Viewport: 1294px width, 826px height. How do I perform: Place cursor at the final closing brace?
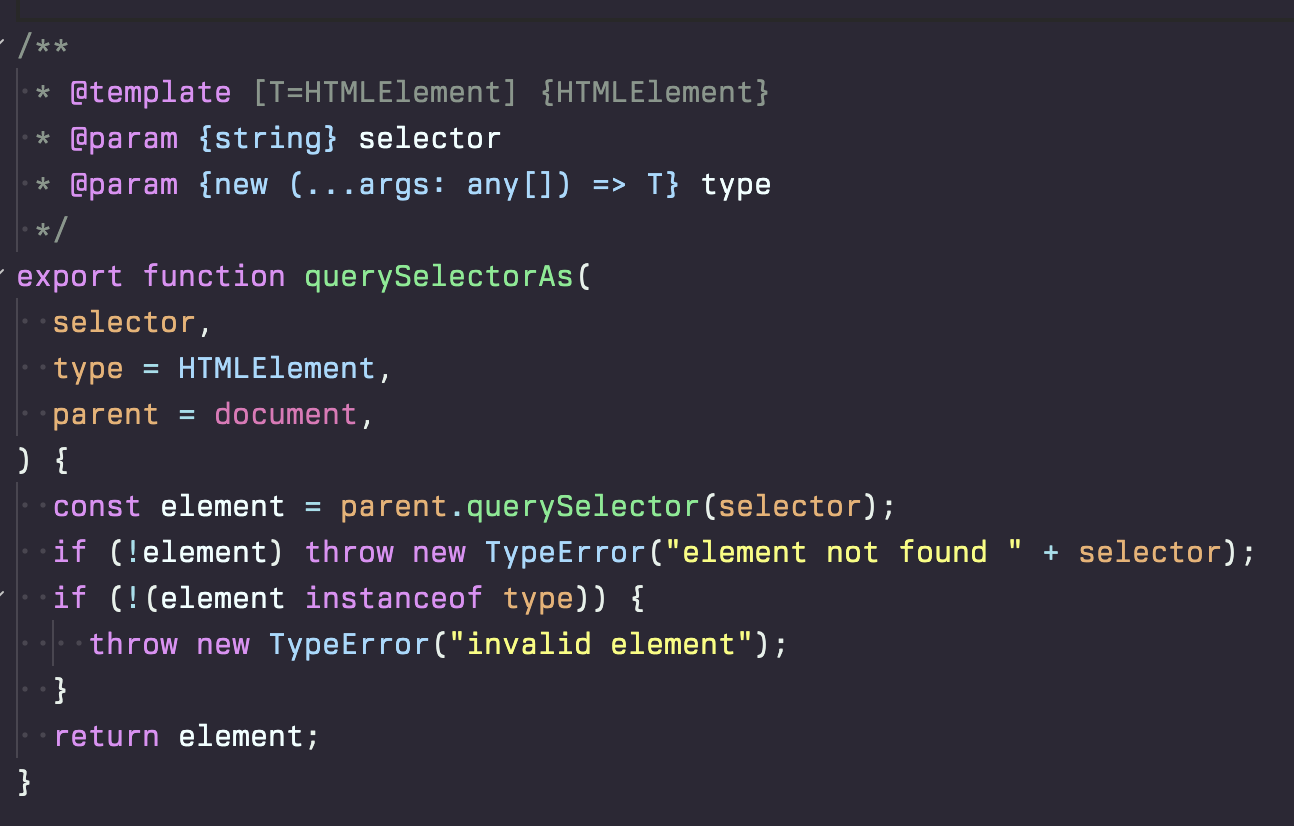pos(25,782)
